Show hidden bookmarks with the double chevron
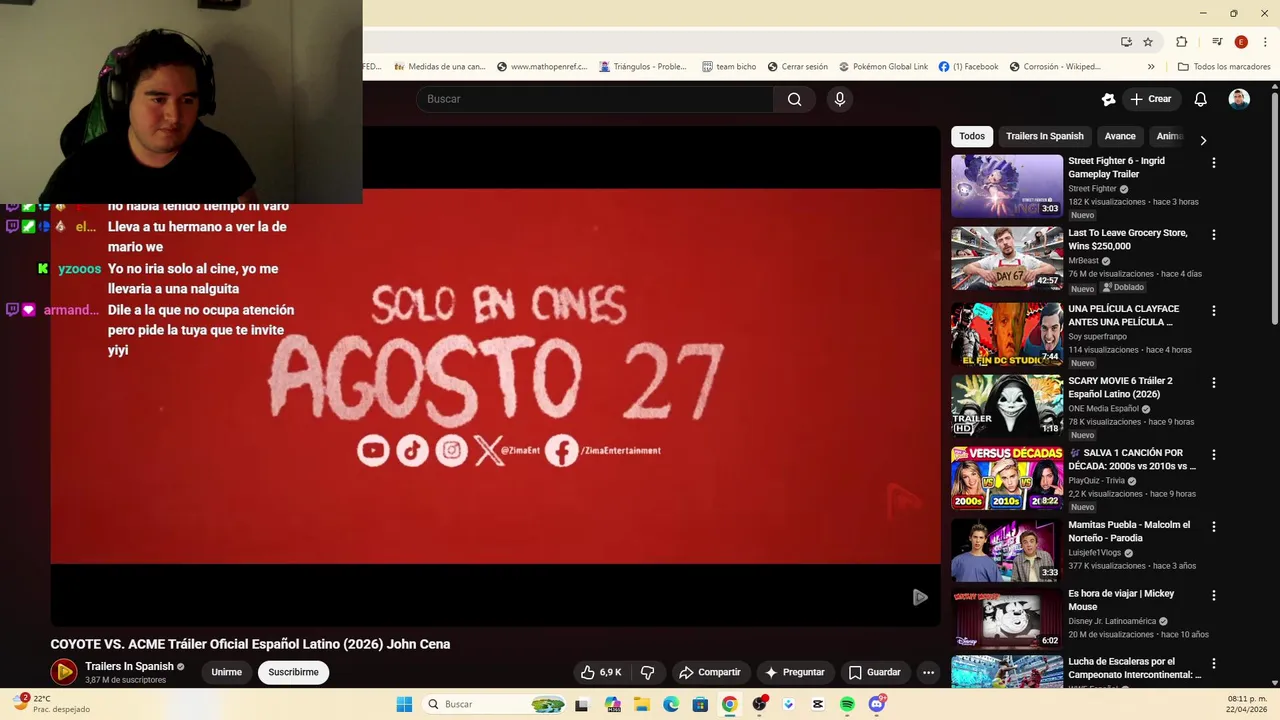Image resolution: width=1280 pixels, height=720 pixels. [1151, 67]
